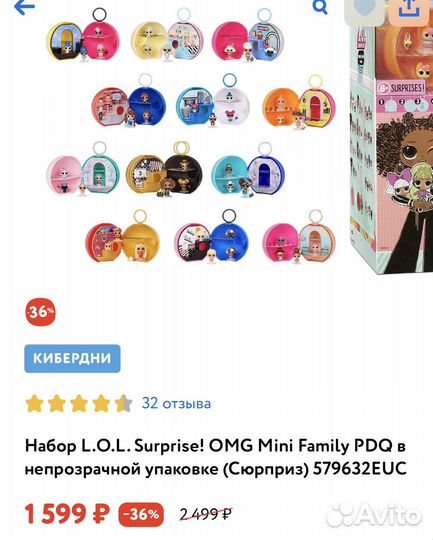Select the teal capsule with blue door
Screen dimensions: 433x540
(248, 170)
